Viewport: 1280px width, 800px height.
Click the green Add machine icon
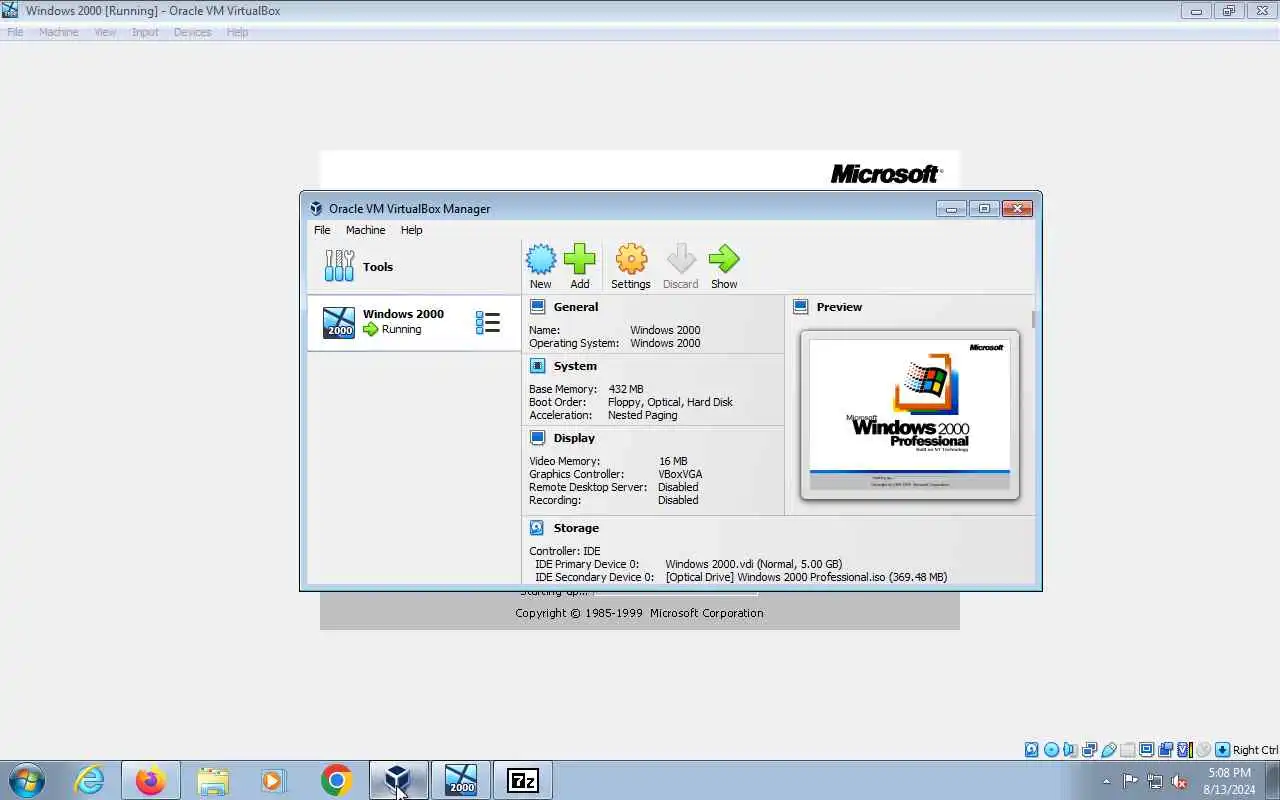[580, 260]
